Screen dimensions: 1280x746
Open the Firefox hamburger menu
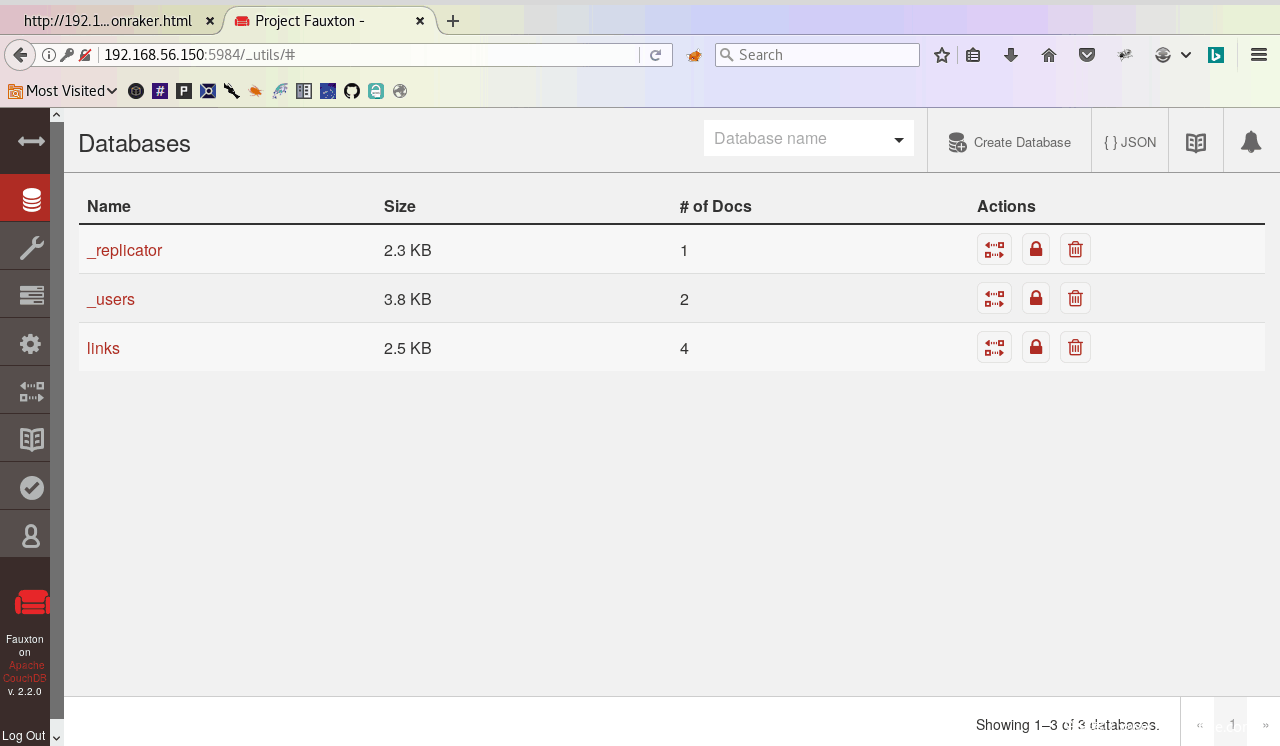click(x=1259, y=55)
